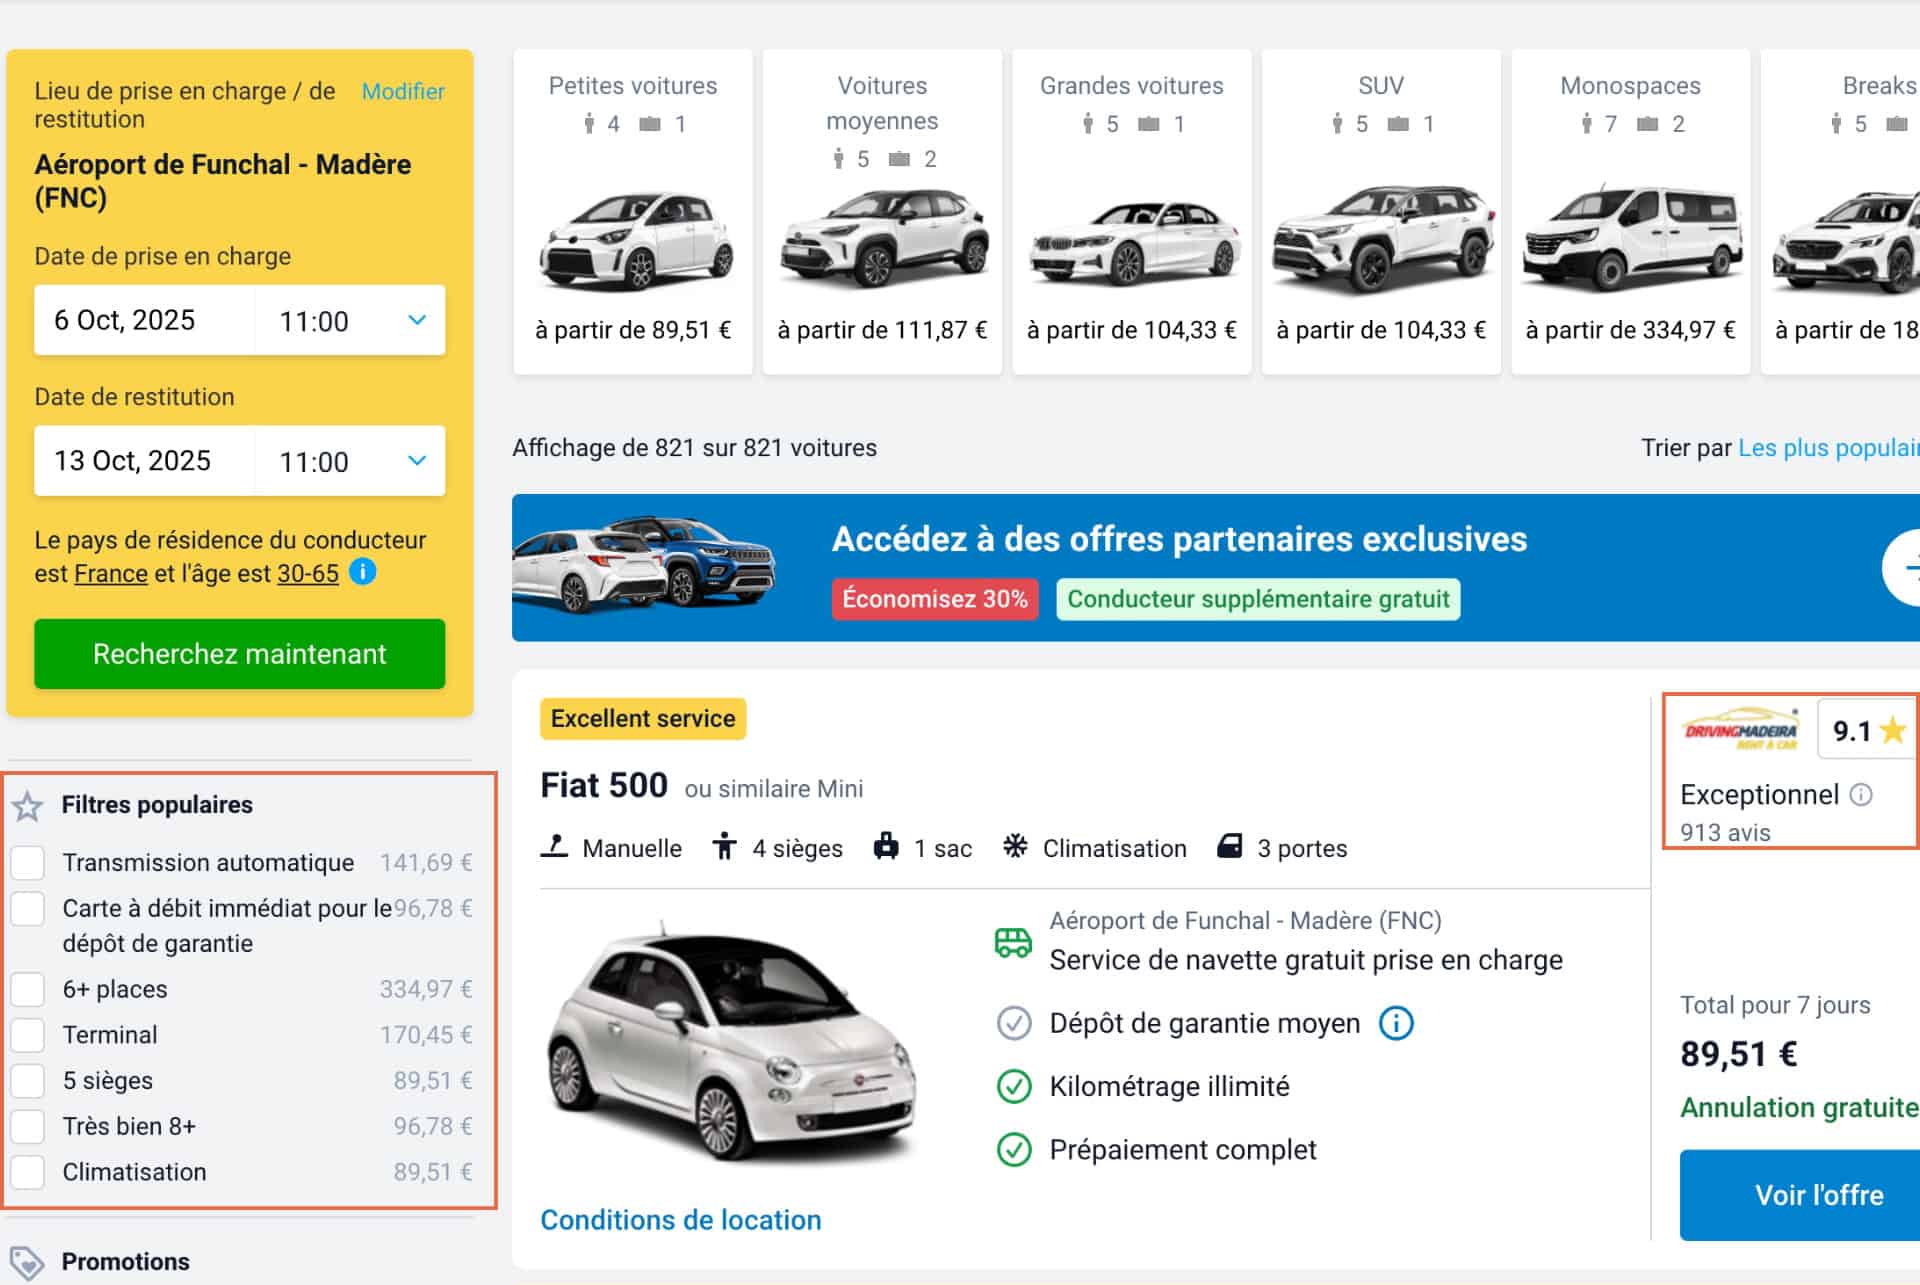This screenshot has width=1920, height=1285.
Task: Click the Manuelle gearshift icon
Action: tap(554, 846)
